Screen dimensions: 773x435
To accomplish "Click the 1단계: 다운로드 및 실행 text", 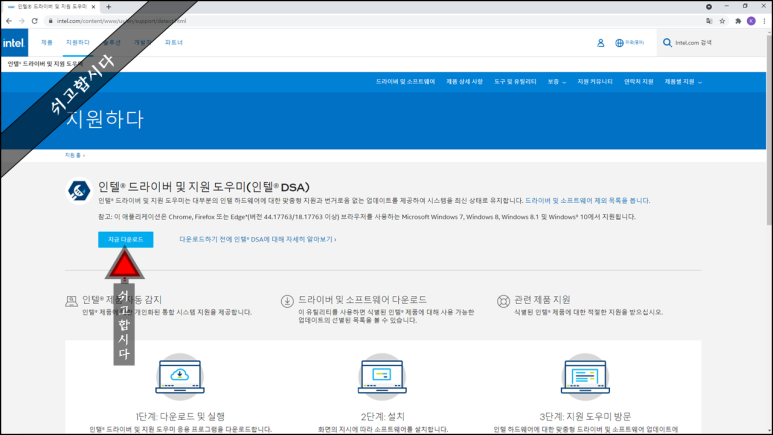I will (x=180, y=417).
